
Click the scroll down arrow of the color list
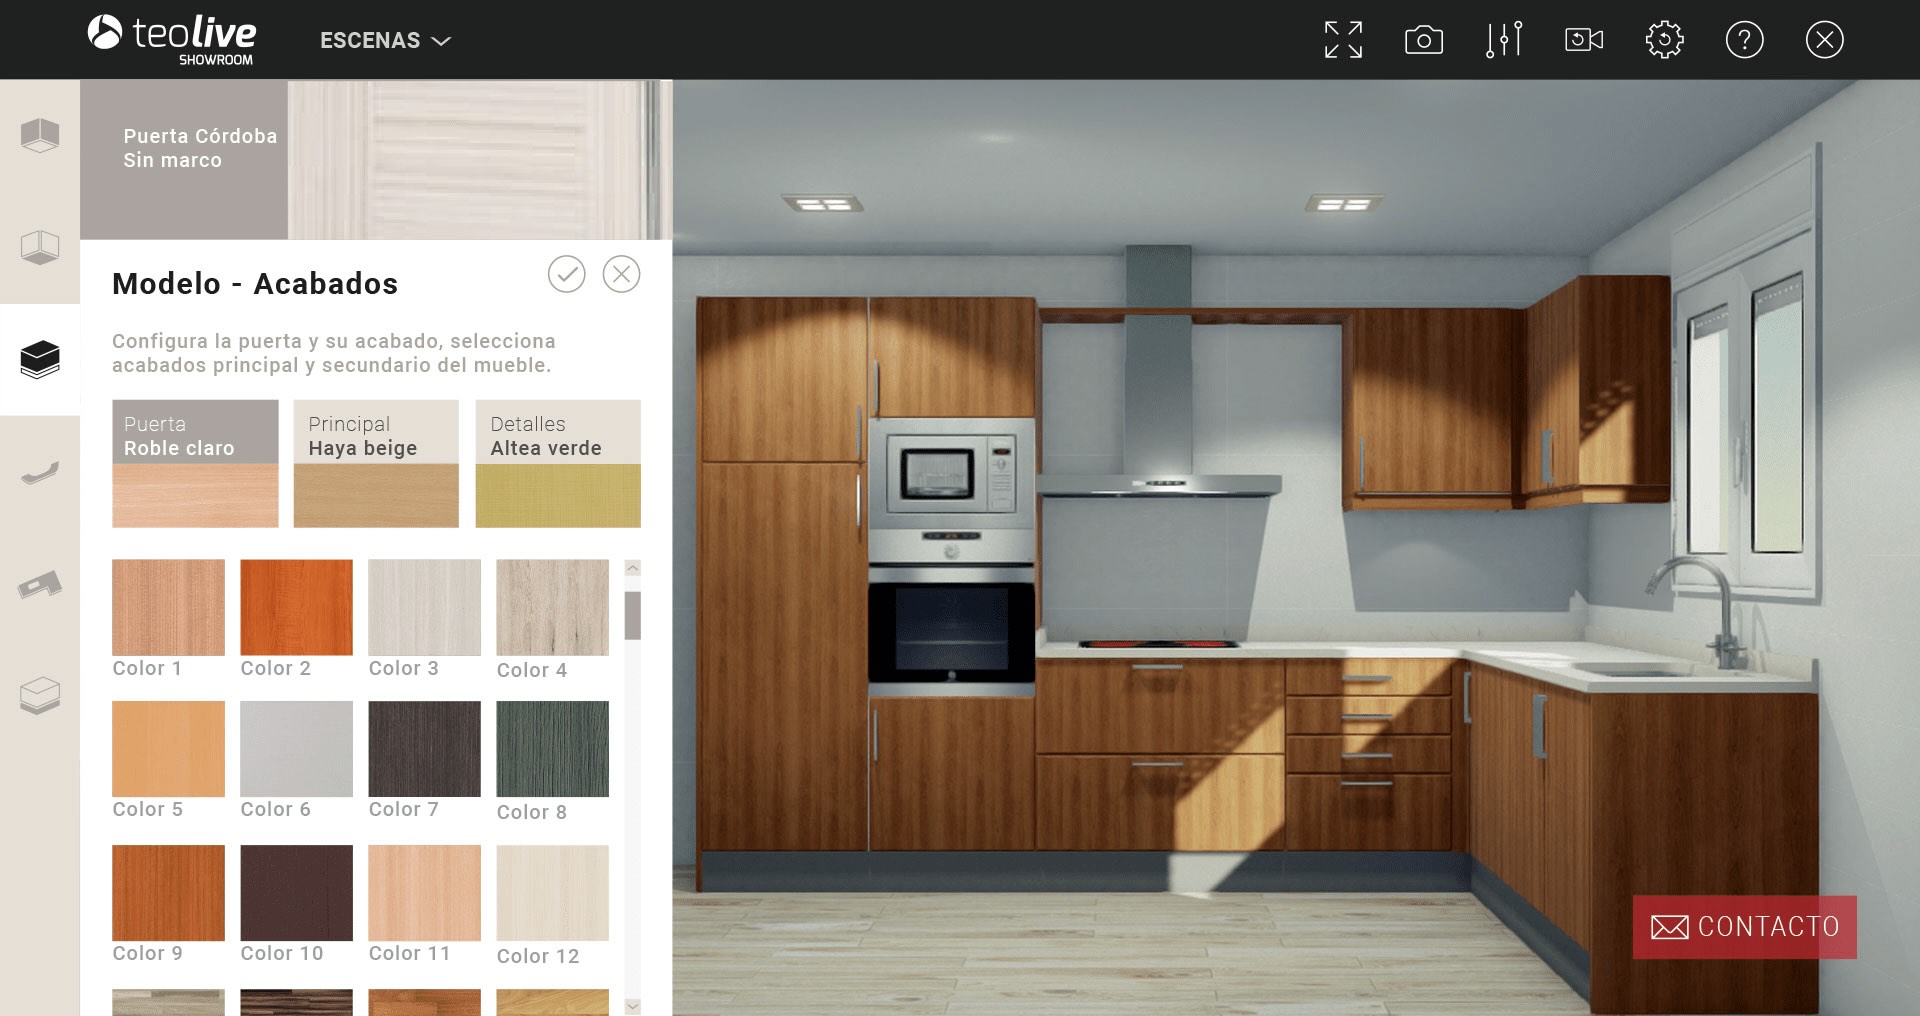click(x=632, y=1005)
